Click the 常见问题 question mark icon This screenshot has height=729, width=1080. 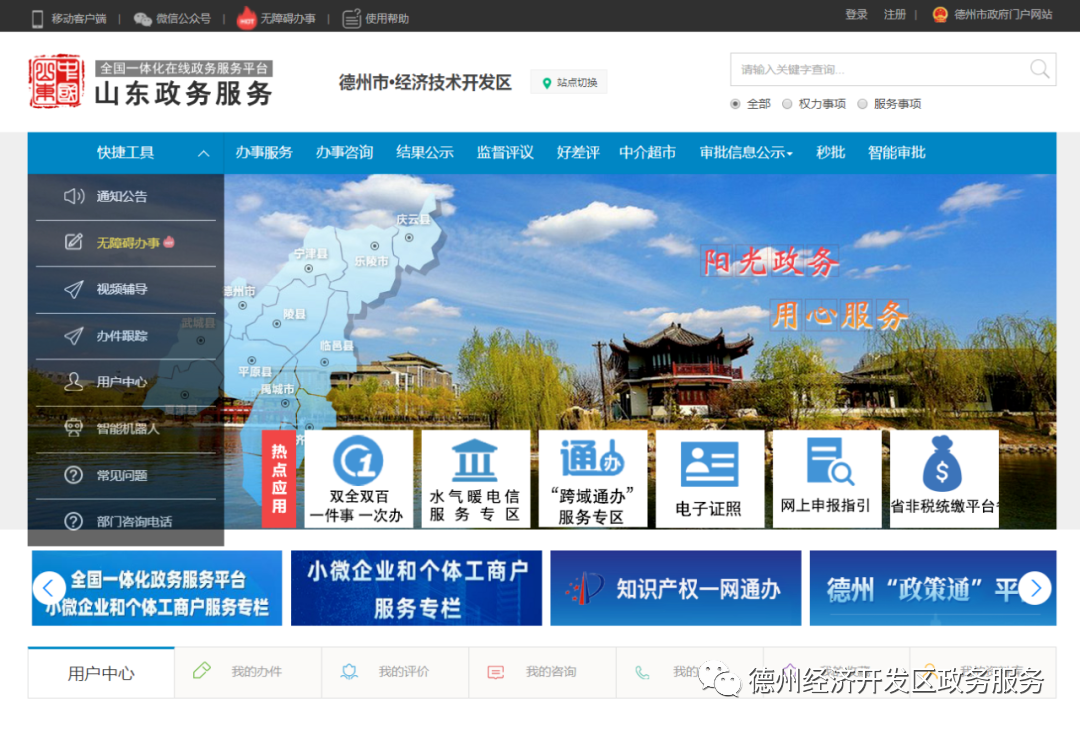tap(74, 475)
